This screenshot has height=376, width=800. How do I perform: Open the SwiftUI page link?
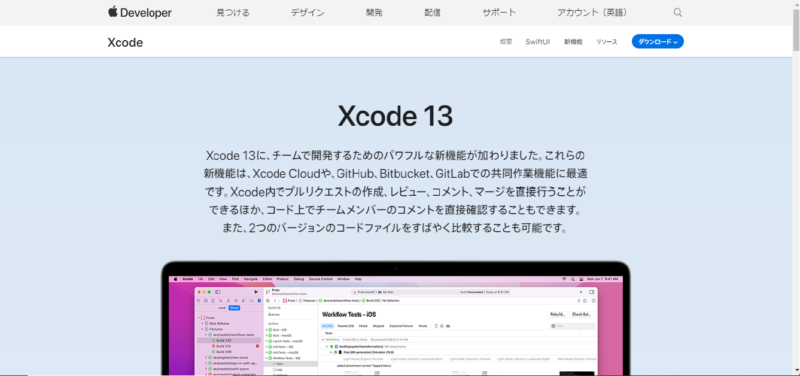tap(538, 42)
